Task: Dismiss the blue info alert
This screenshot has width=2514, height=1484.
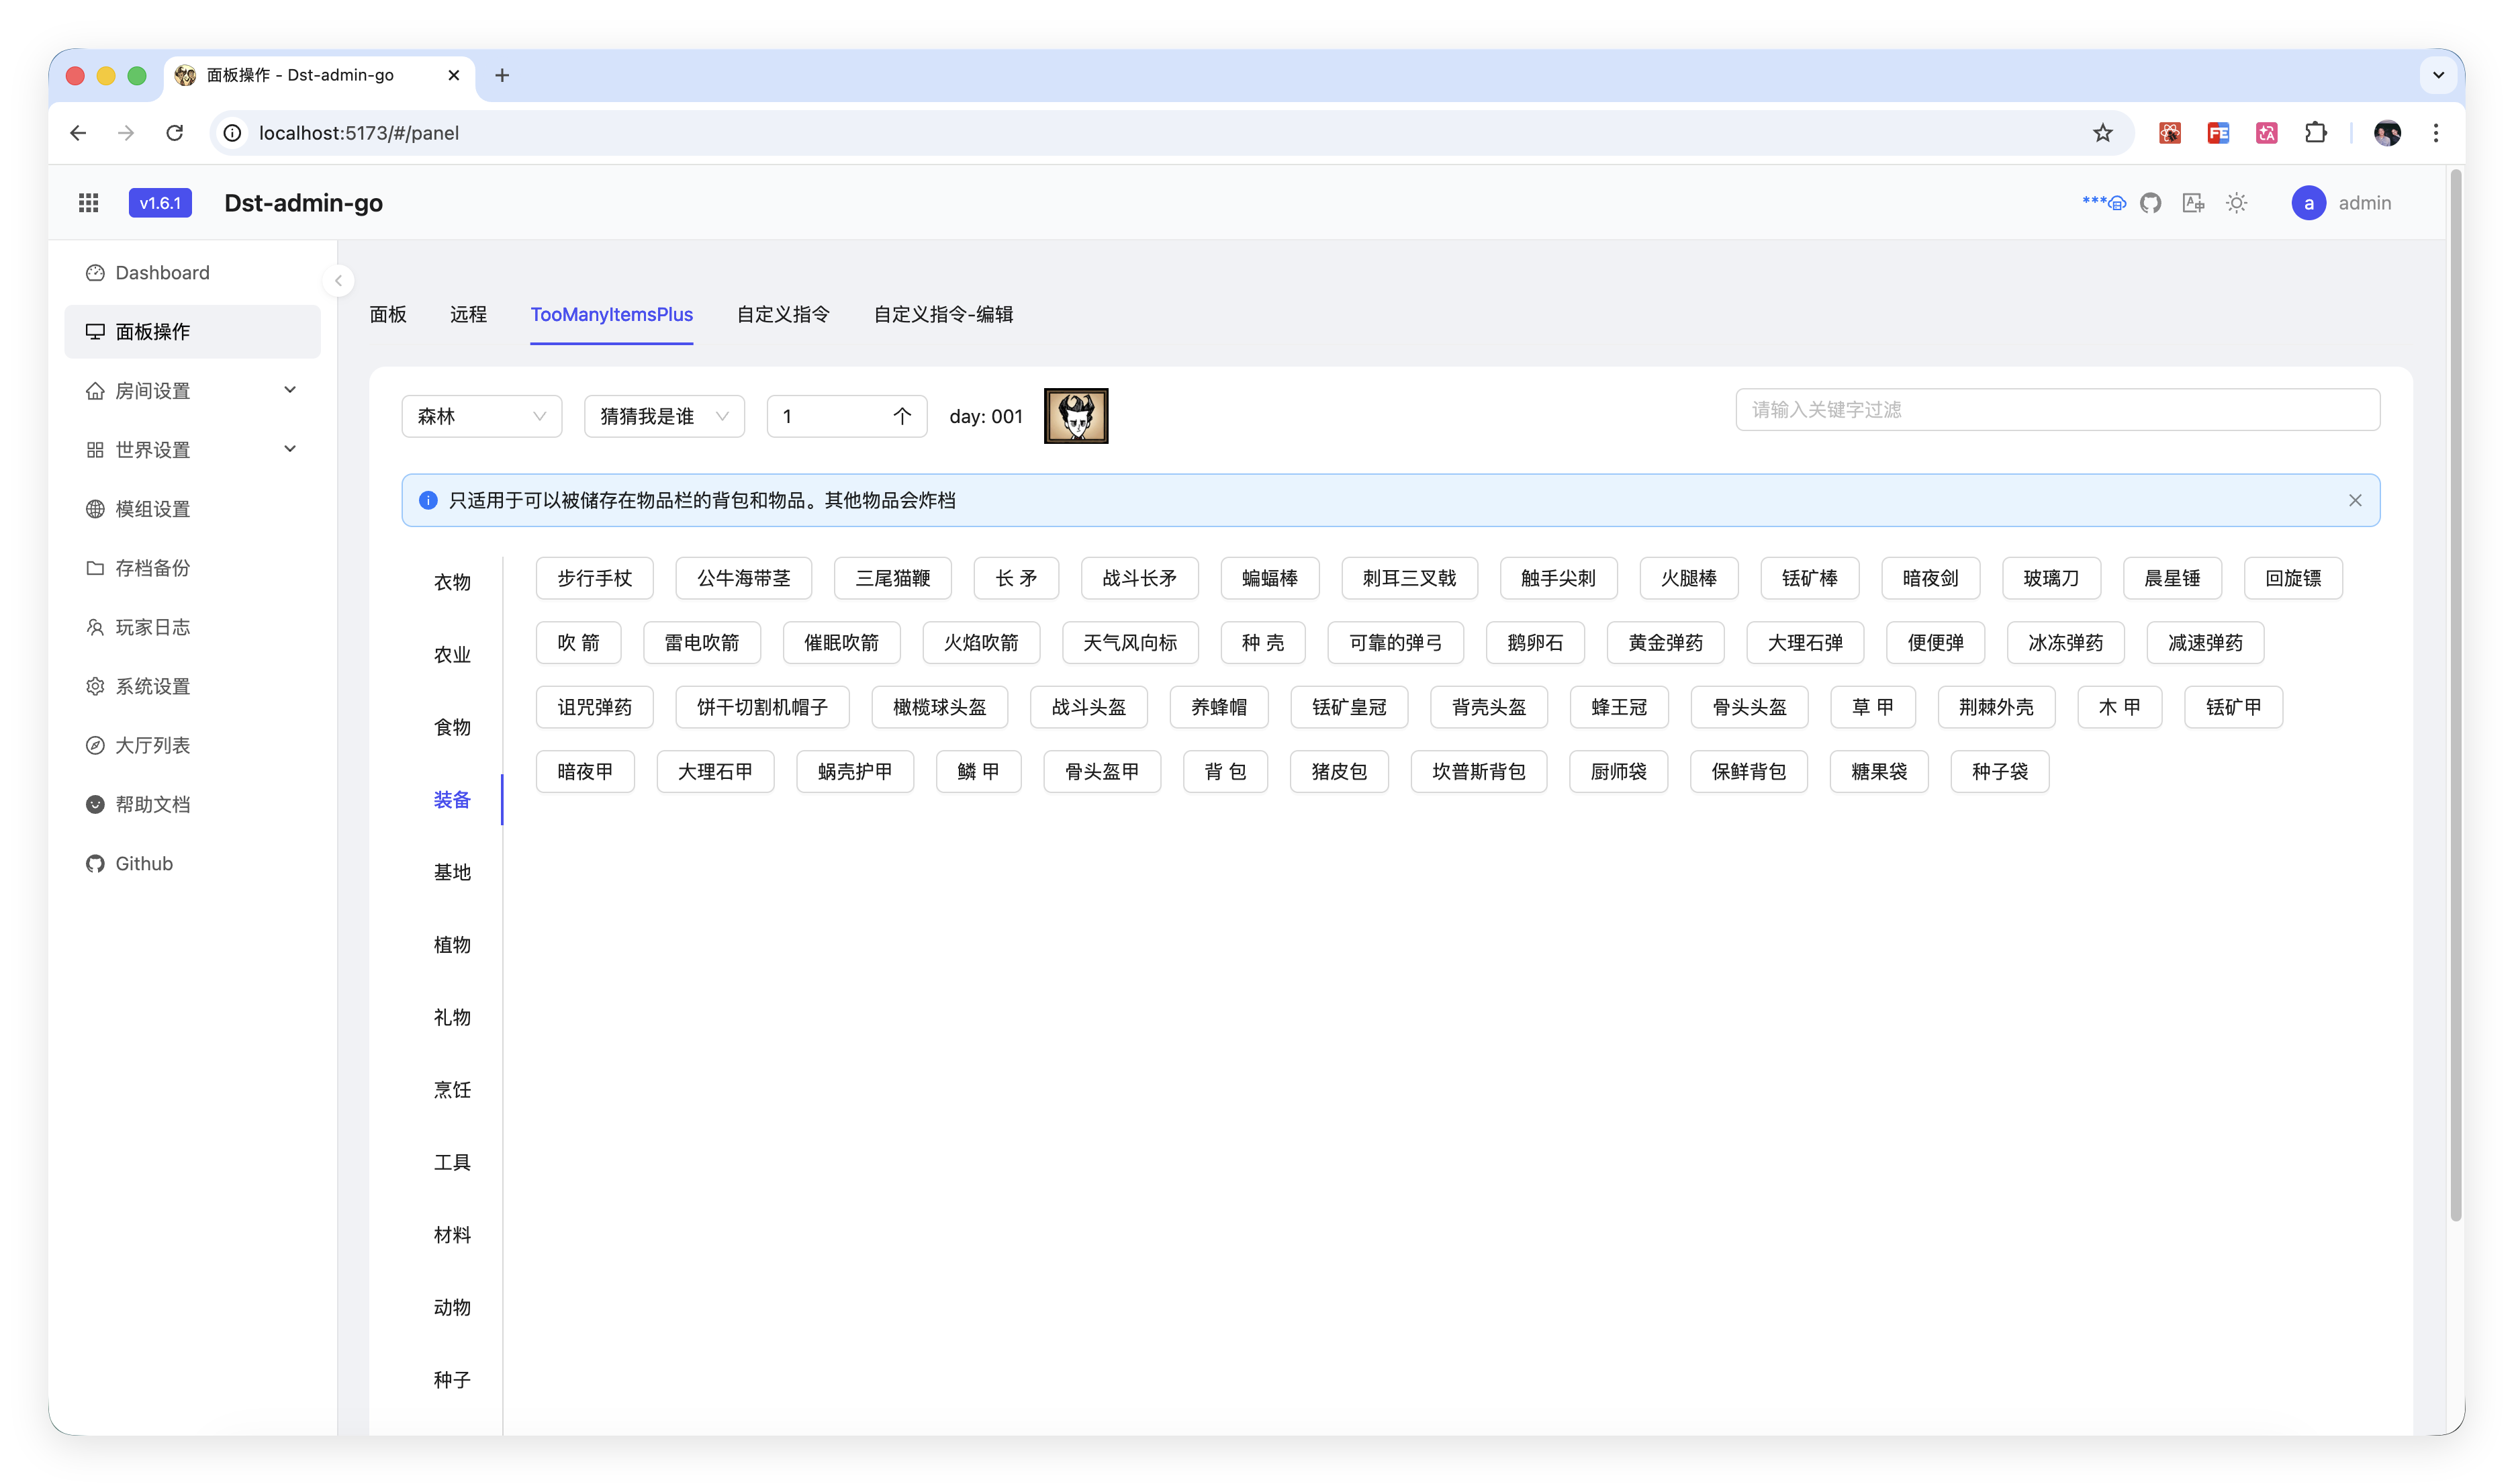Action: [2355, 500]
